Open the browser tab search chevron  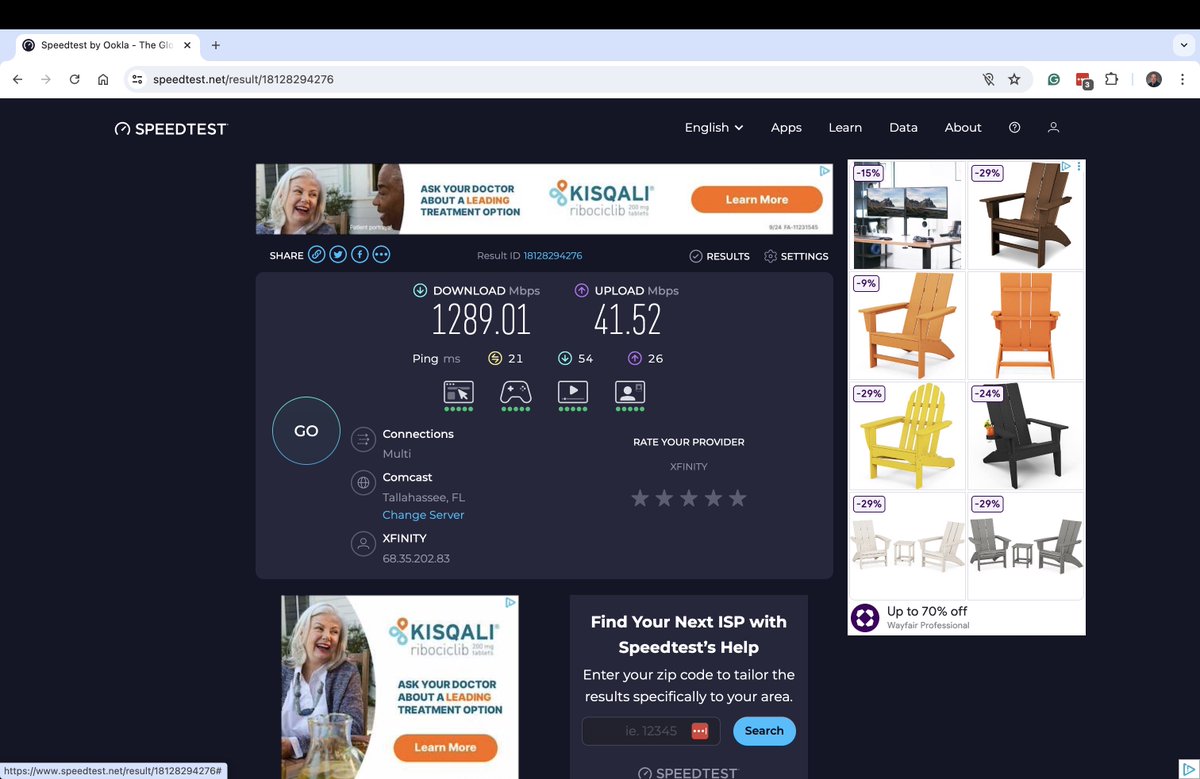(x=1184, y=45)
